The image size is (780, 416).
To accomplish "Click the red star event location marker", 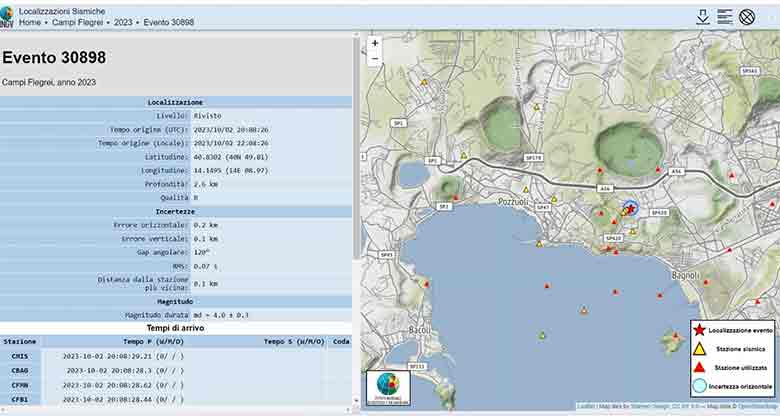I will (x=630, y=208).
